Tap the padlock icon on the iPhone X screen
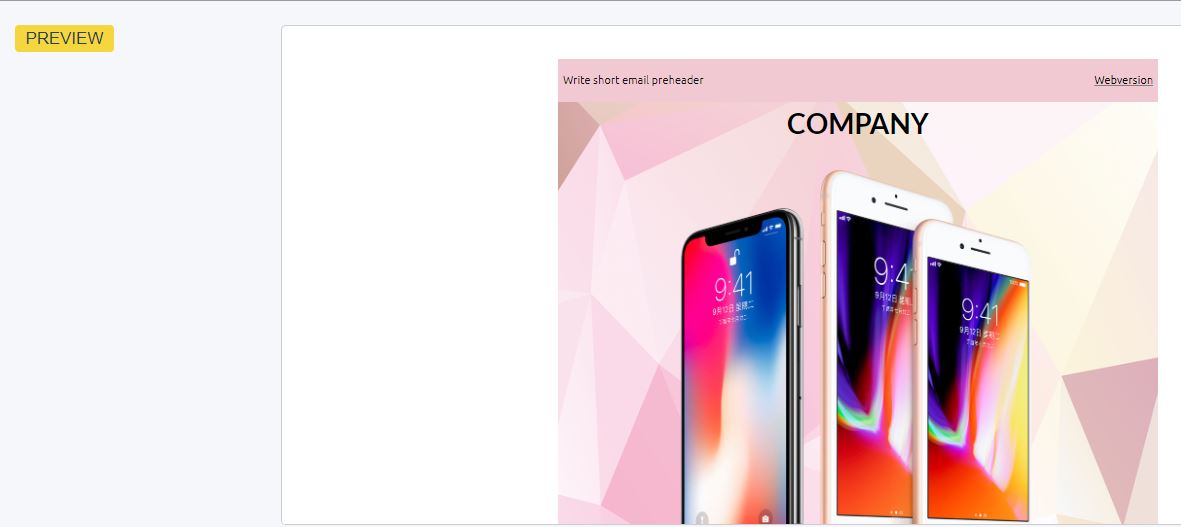Viewport: 1181px width, 527px height. [734, 257]
